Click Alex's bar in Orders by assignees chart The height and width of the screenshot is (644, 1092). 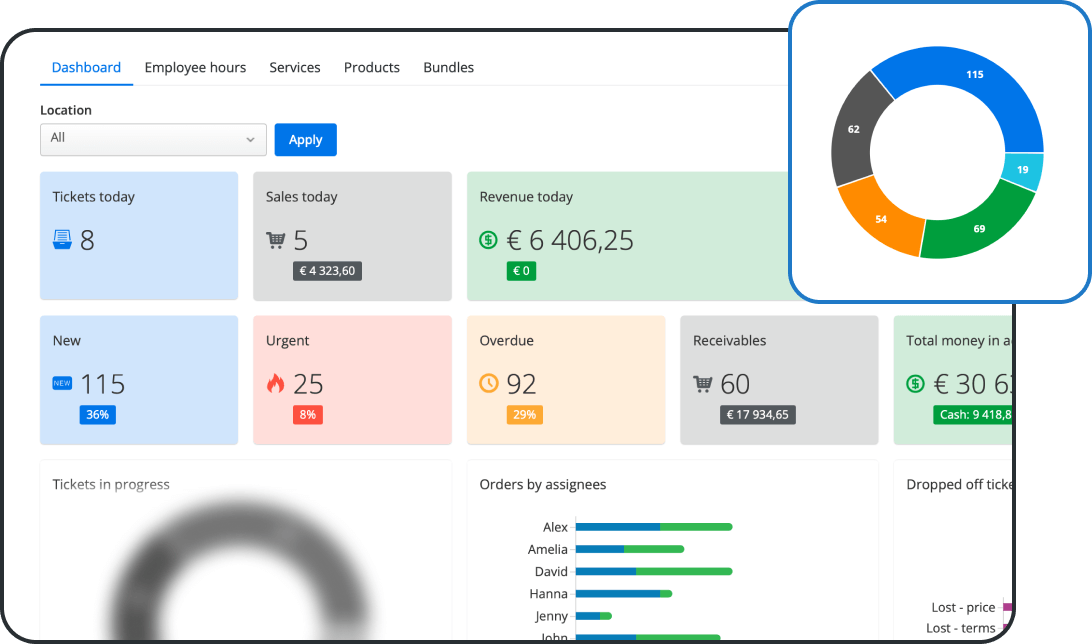tap(655, 527)
